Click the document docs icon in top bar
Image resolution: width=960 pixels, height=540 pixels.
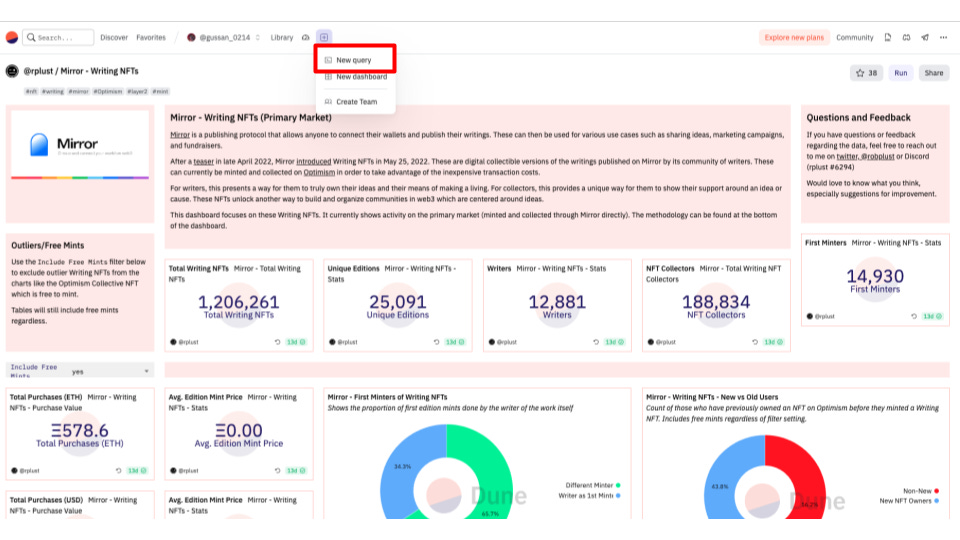pos(888,37)
